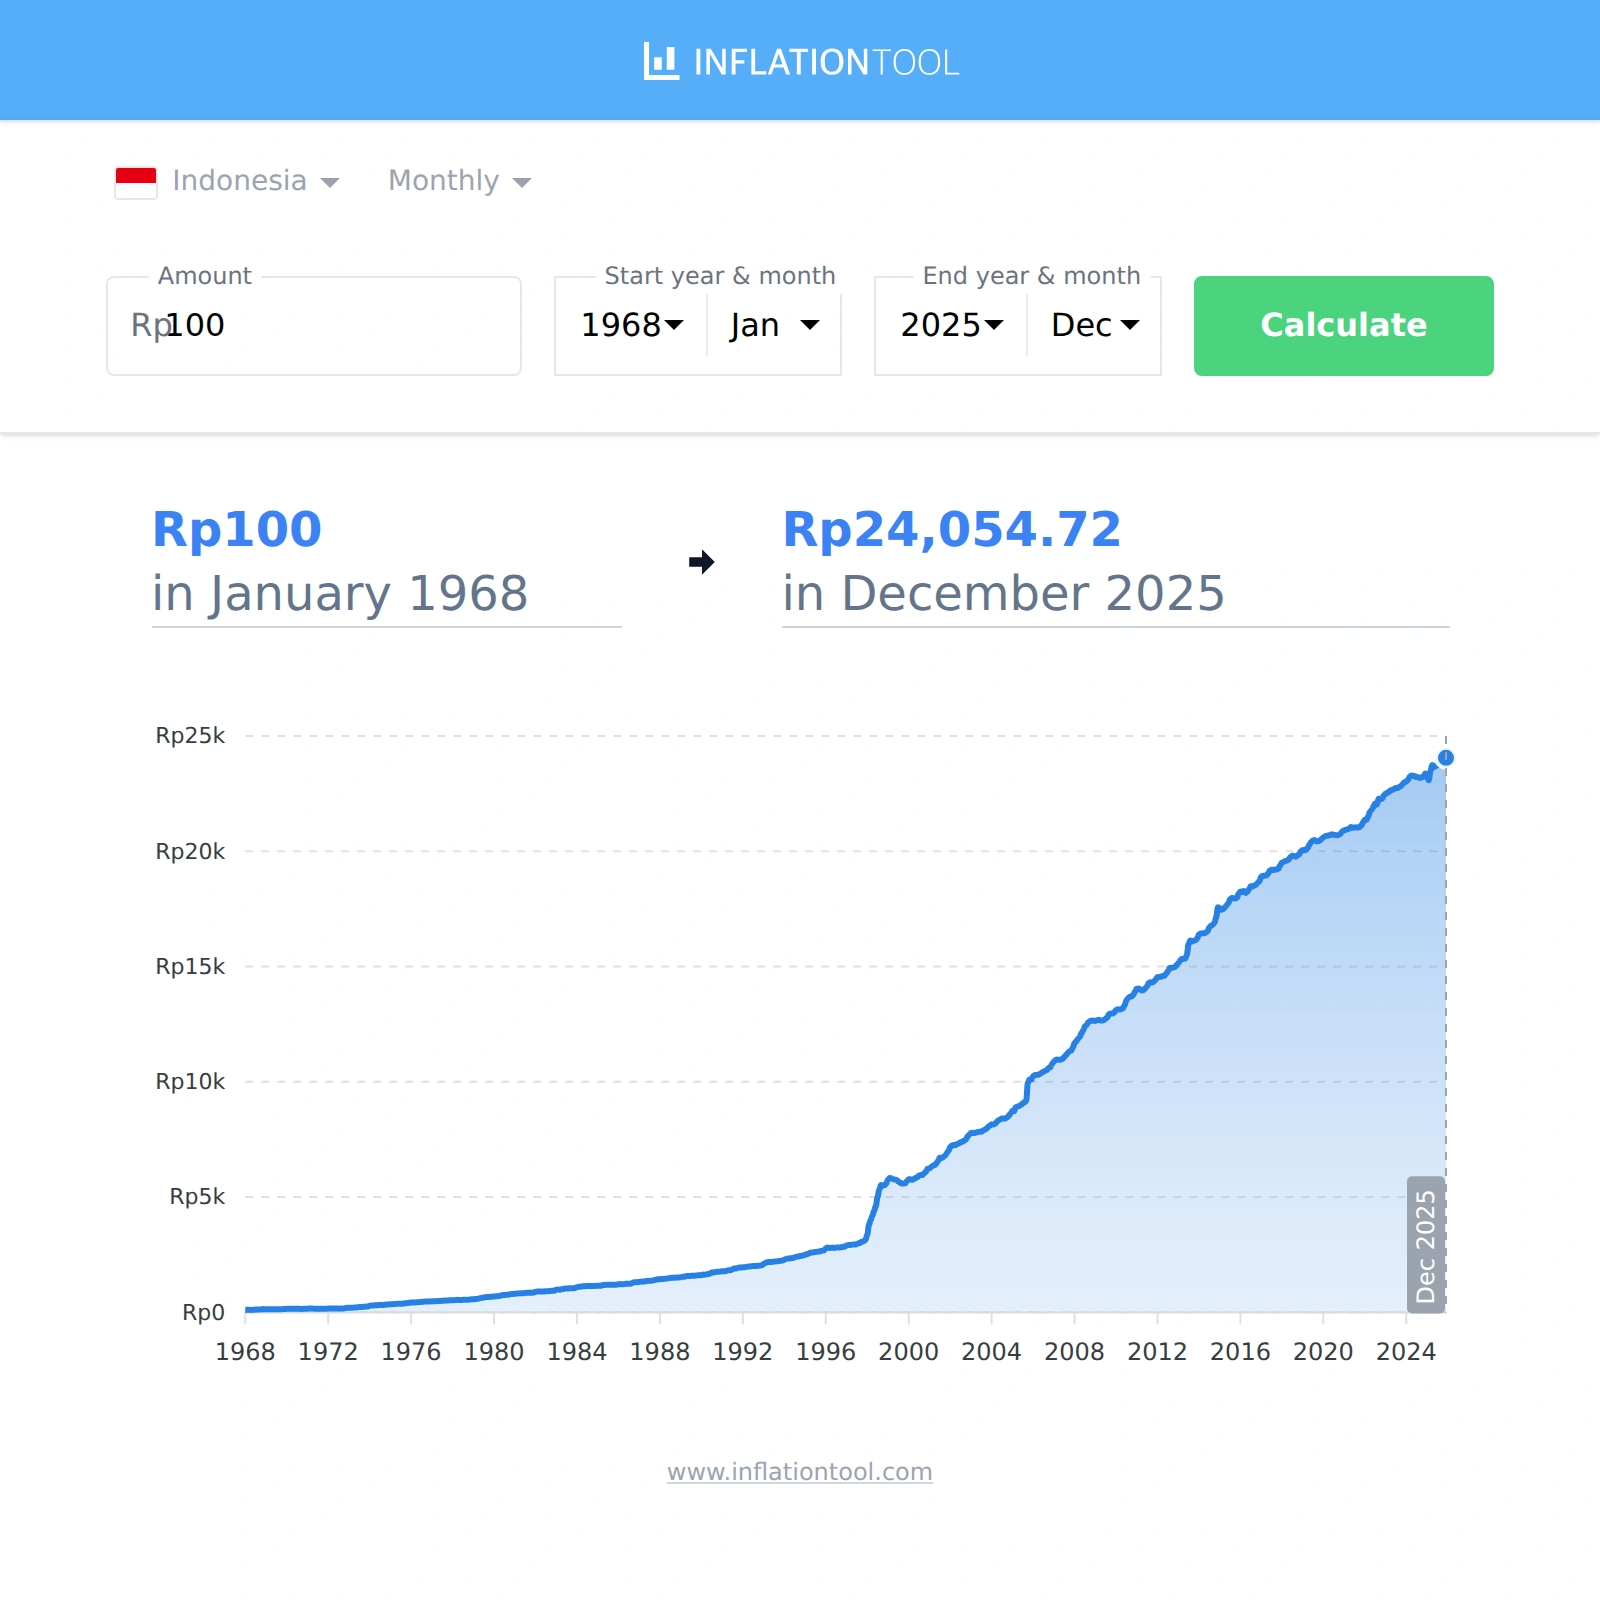Screen dimensions: 1600x1600
Task: Expand the start year 1968 selector
Action: [632, 325]
